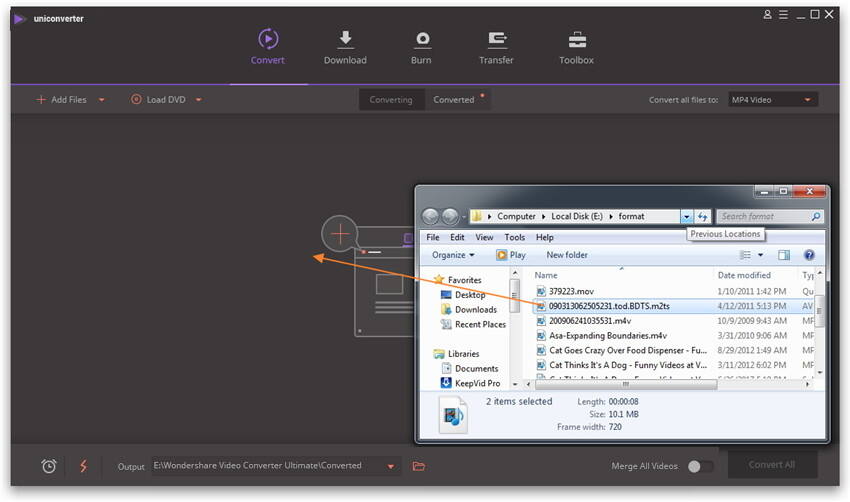The width and height of the screenshot is (850, 502).
Task: Select the file Asa-Expanding Boundaries.m4v
Action: tap(602, 336)
